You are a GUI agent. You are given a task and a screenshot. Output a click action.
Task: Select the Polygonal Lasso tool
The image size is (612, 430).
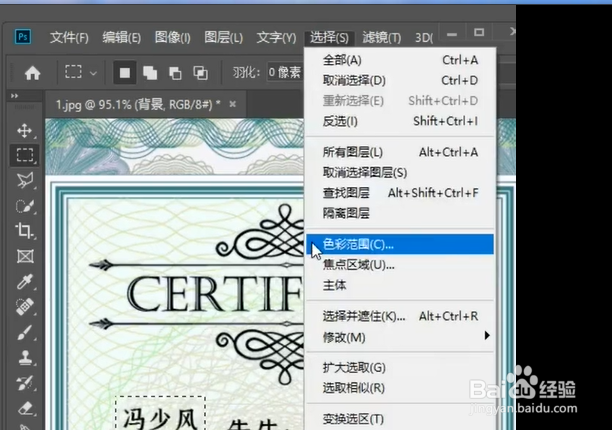(x=25, y=180)
